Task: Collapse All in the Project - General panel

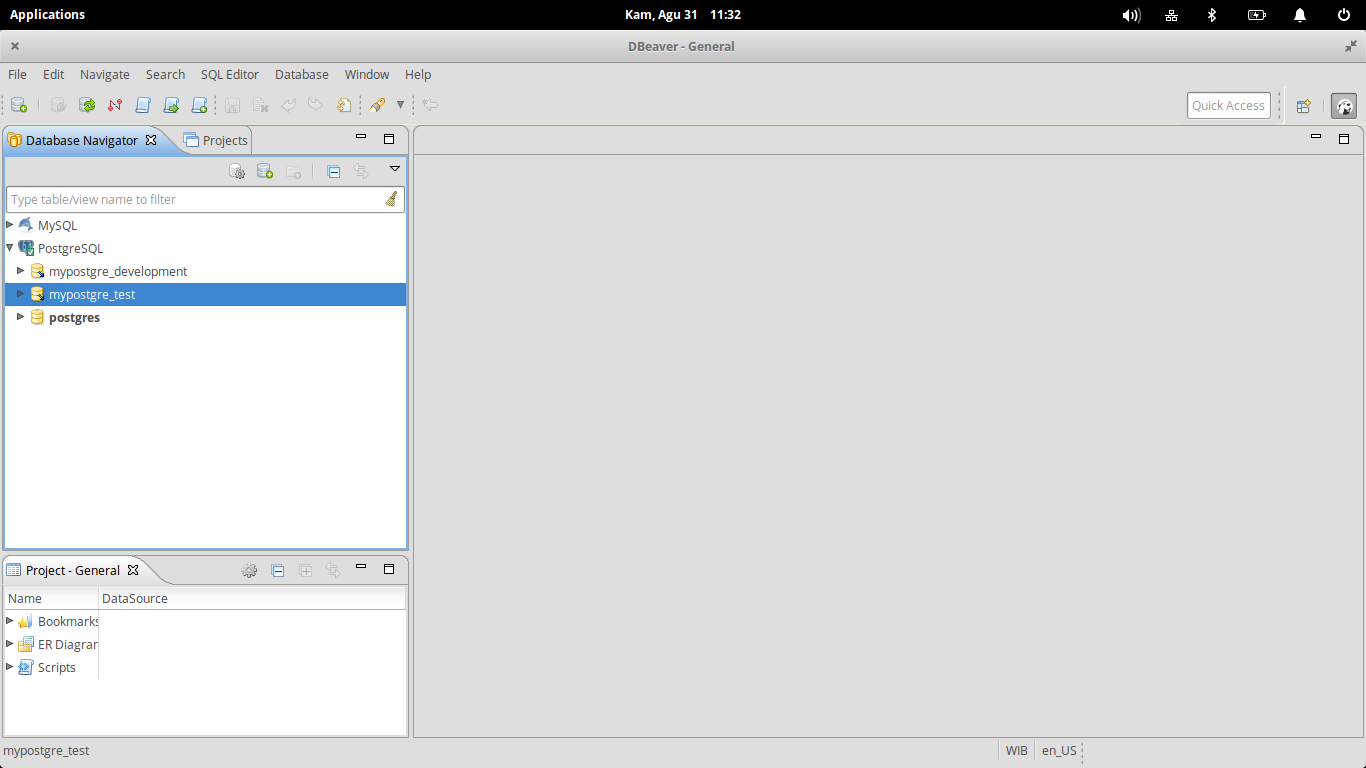Action: pyautogui.click(x=278, y=570)
